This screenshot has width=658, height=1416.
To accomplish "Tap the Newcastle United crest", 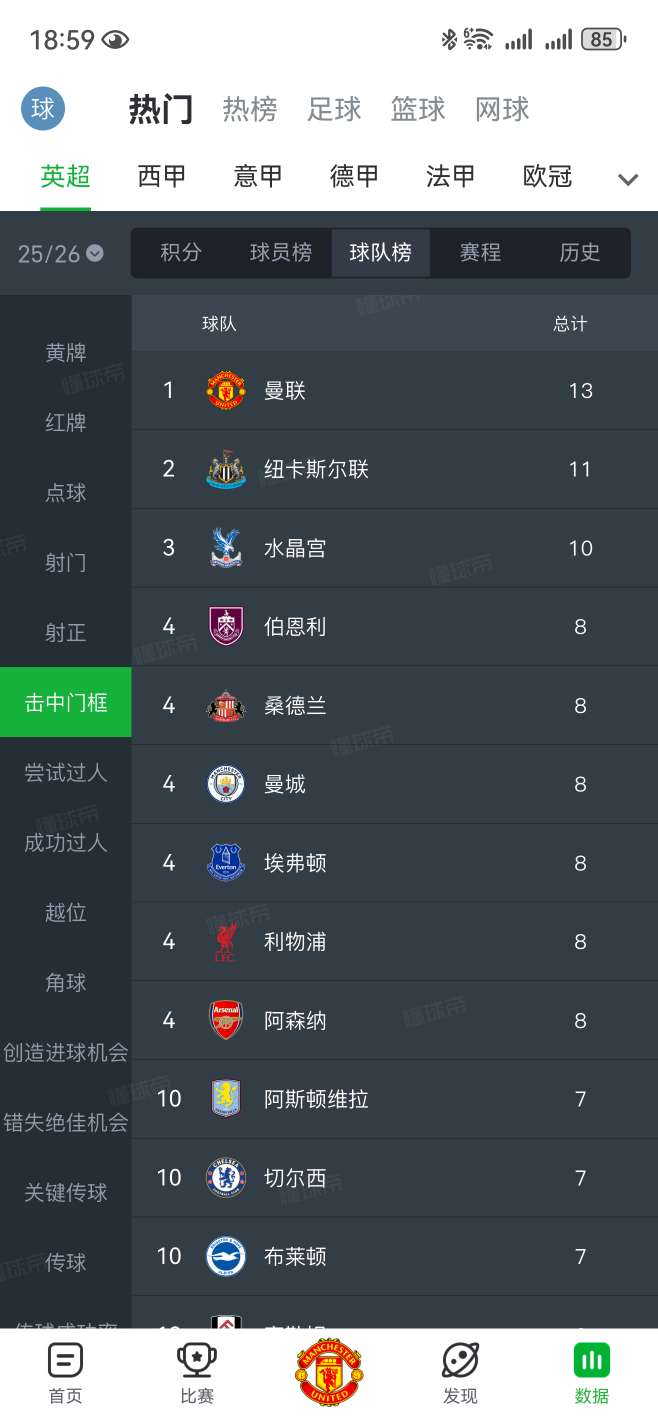I will (x=226, y=469).
